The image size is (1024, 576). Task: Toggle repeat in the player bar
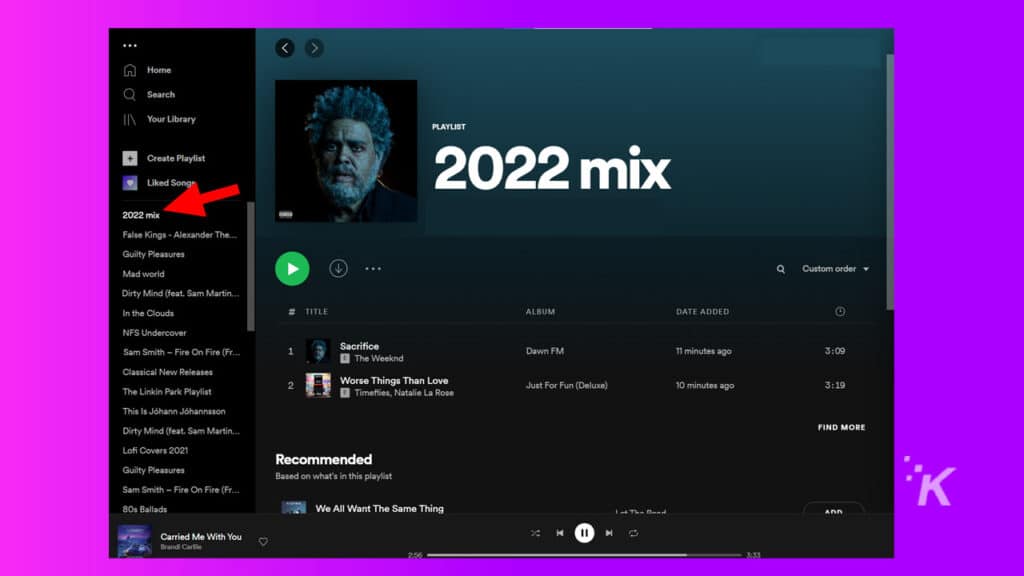[x=633, y=534]
